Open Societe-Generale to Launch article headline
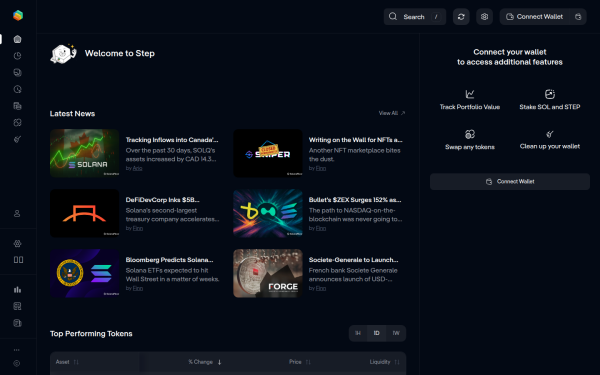Viewport: 600px width, 375px height. click(x=354, y=260)
